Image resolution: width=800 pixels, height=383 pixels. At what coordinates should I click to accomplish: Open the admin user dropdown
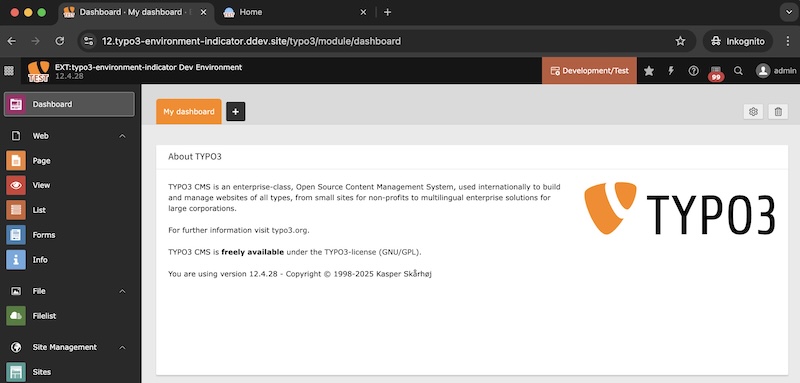(x=776, y=71)
